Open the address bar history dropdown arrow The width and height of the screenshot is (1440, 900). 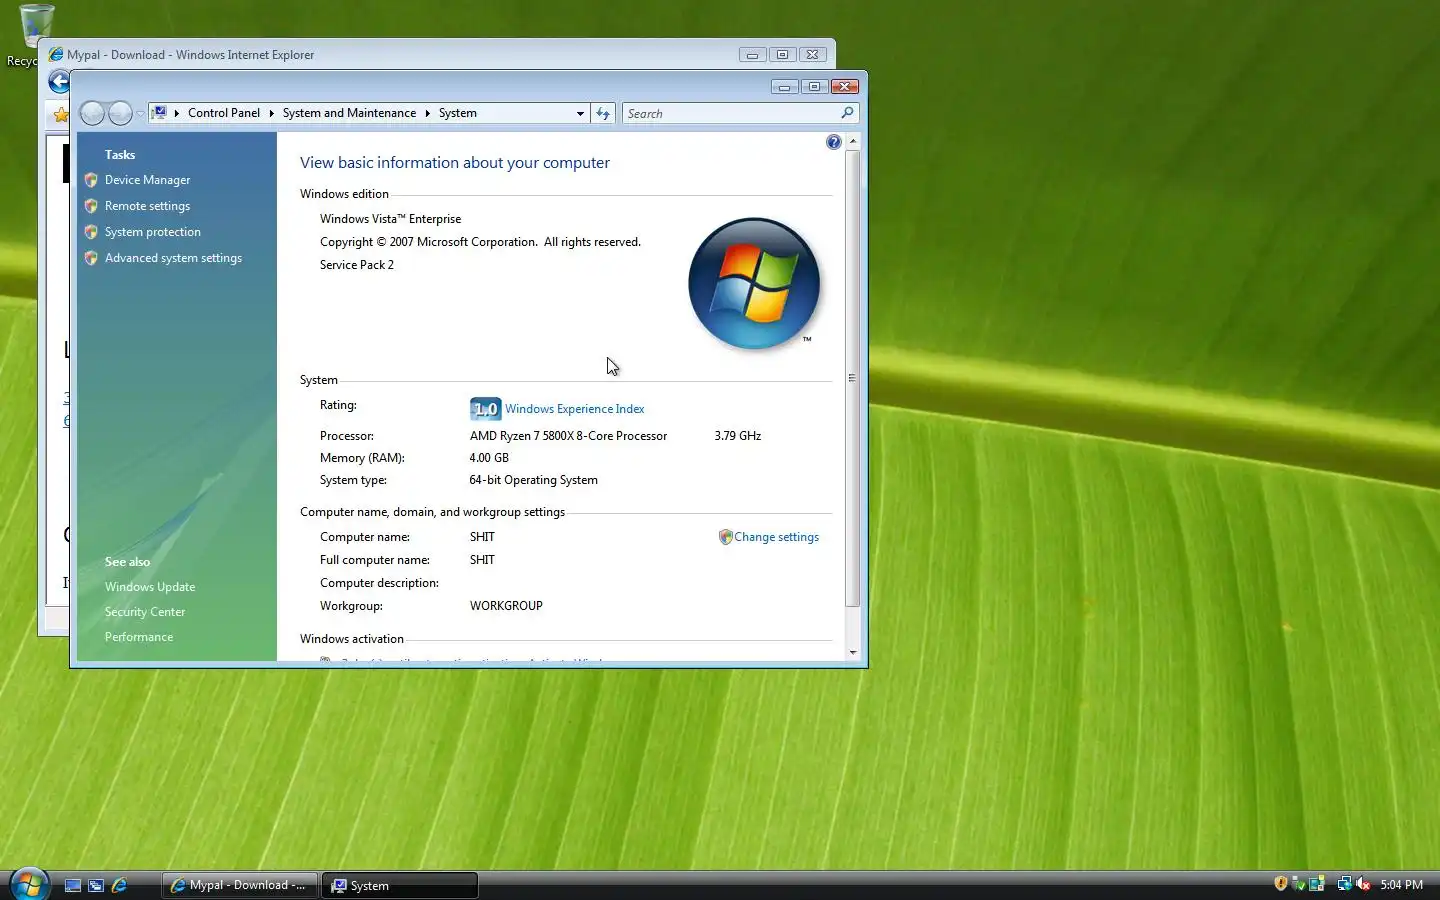point(580,113)
